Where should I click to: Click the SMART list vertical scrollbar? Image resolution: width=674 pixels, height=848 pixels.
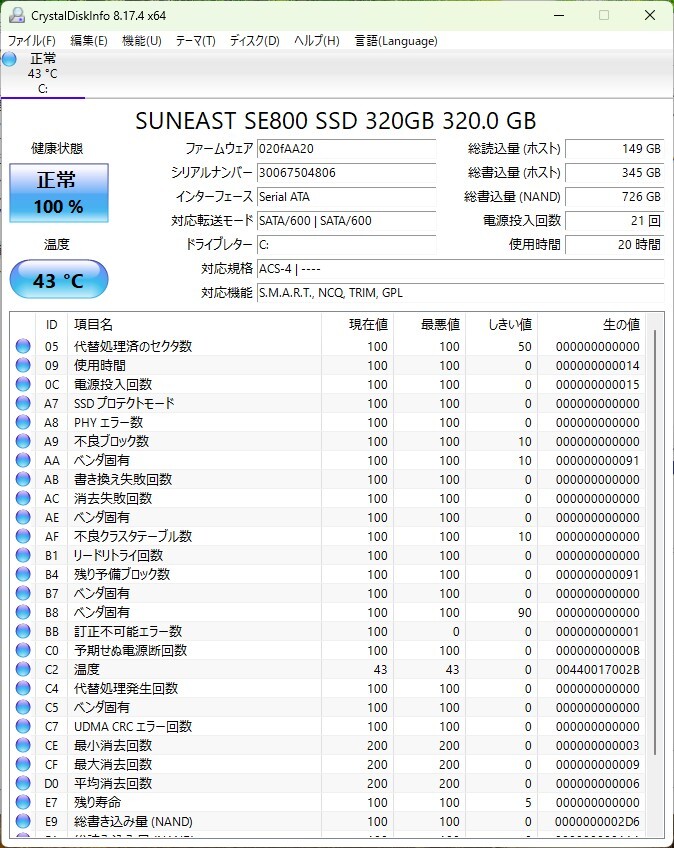click(x=656, y=541)
